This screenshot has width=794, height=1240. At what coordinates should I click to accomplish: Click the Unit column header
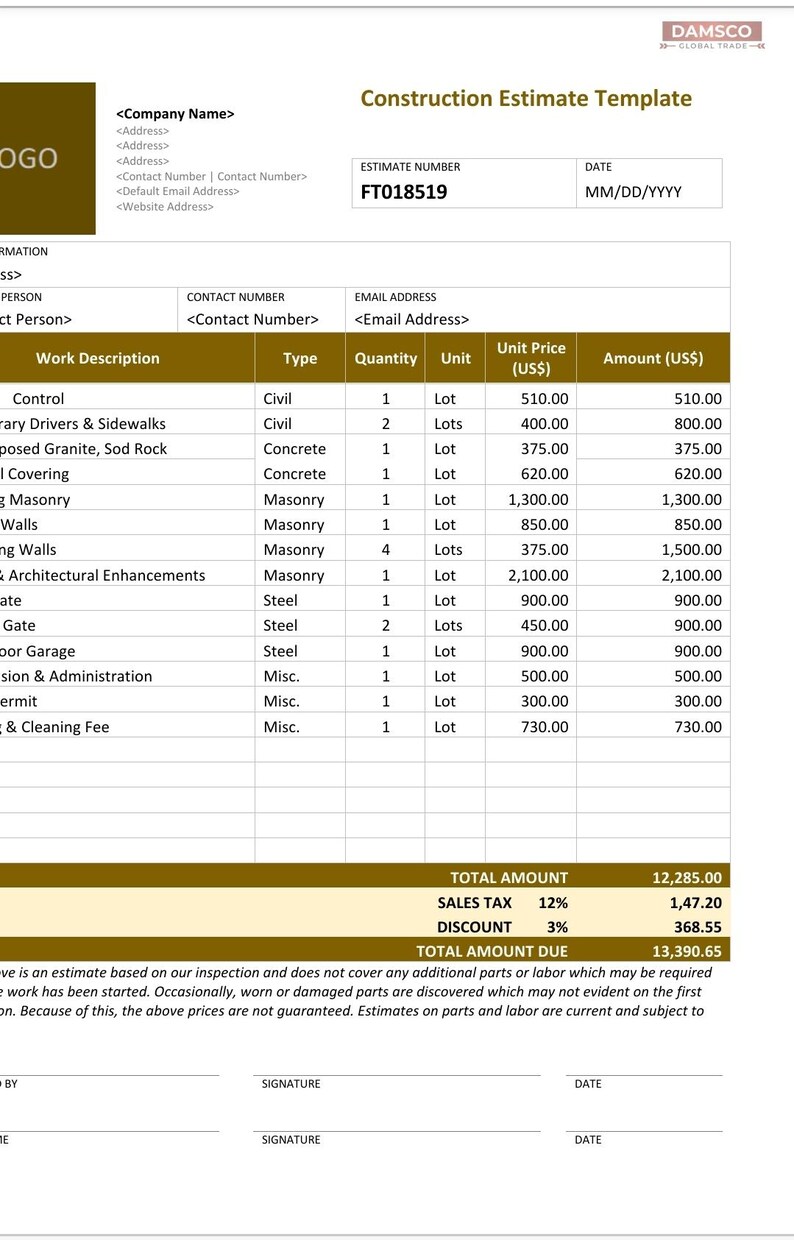click(x=456, y=358)
